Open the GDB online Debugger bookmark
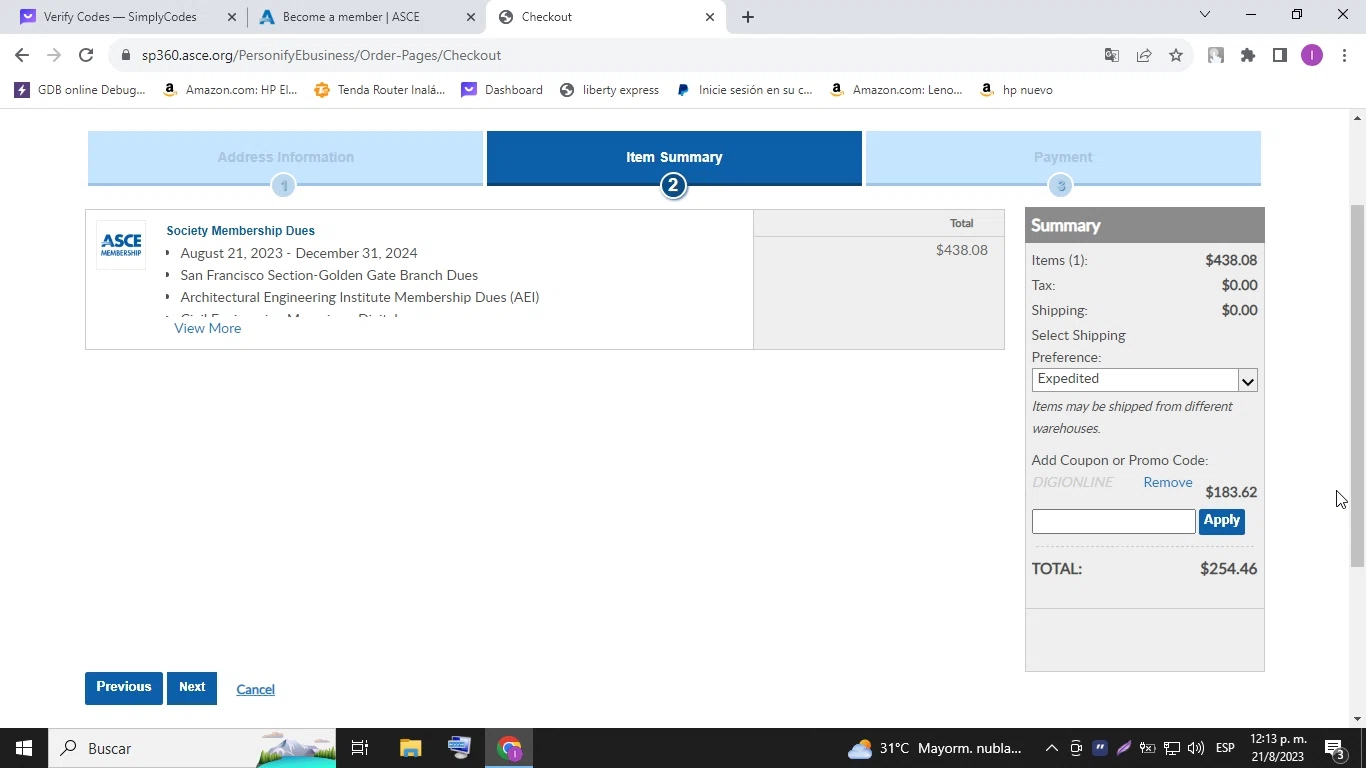This screenshot has height=768, width=1366. (x=80, y=90)
